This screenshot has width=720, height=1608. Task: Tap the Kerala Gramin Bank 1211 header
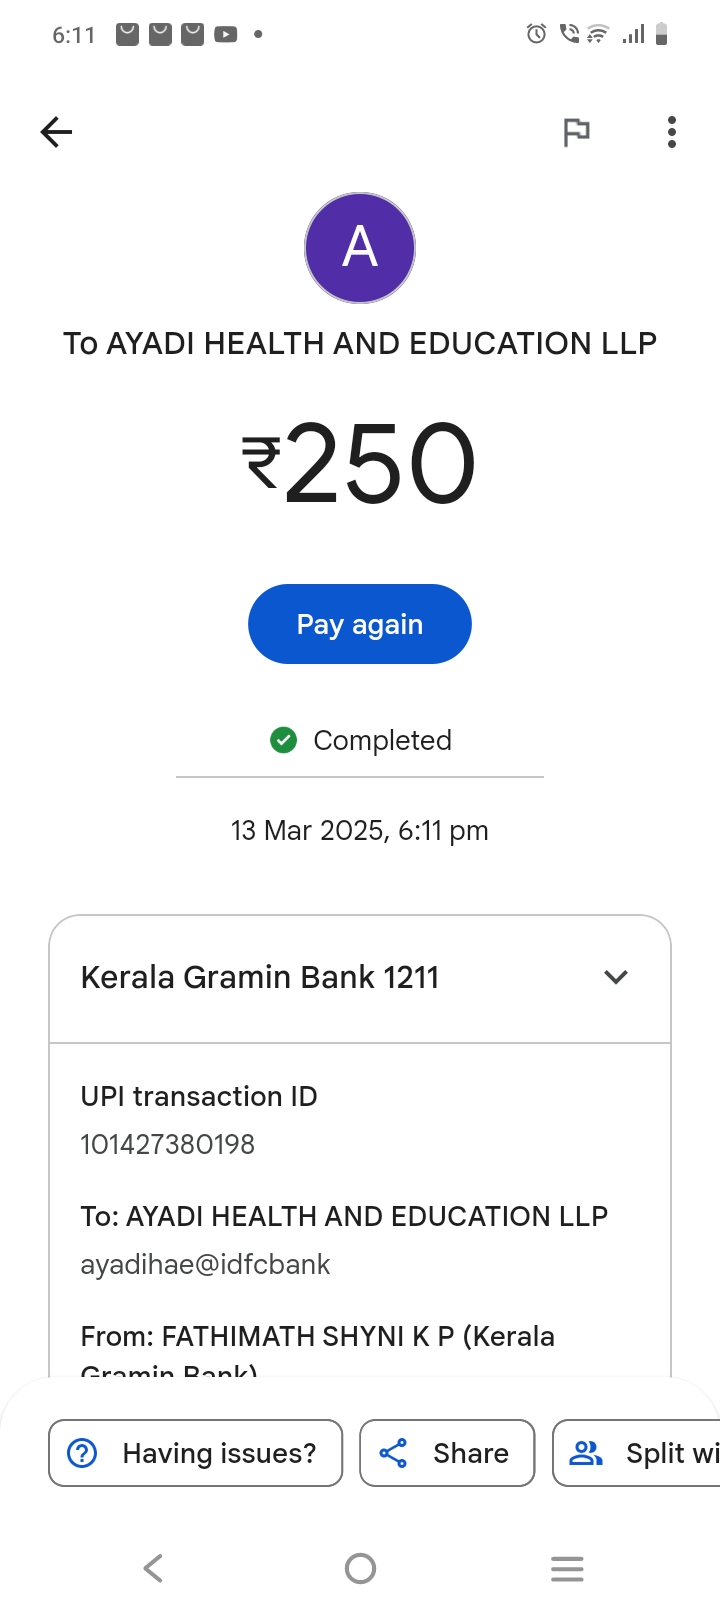[260, 977]
